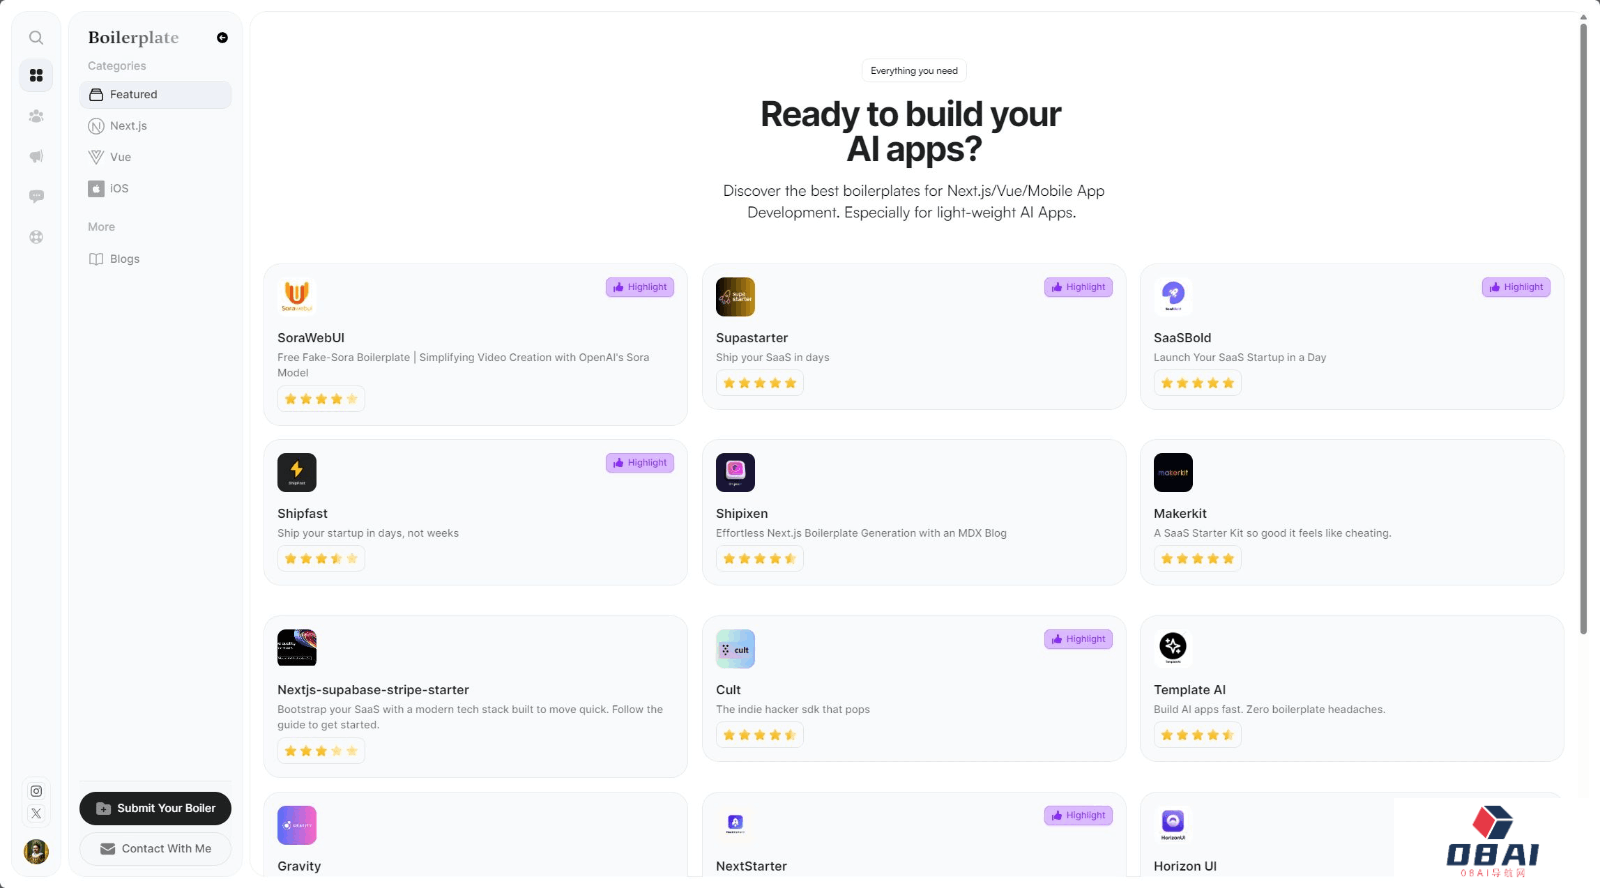
Task: Open the Supastarter card title
Action: click(752, 338)
